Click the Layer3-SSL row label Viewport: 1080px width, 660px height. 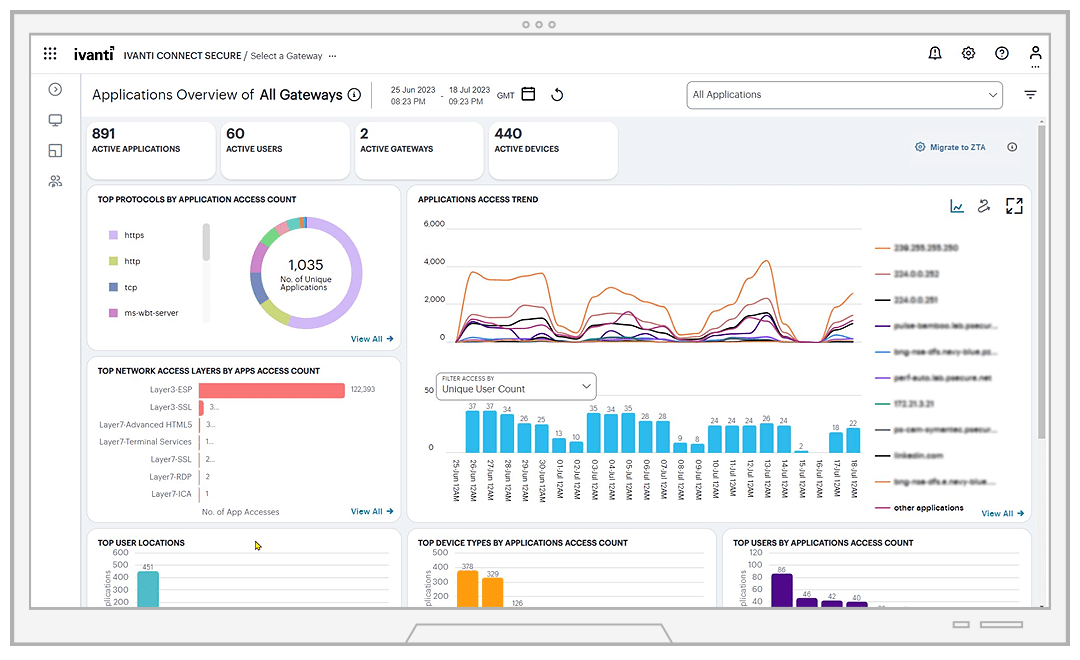[x=171, y=407]
